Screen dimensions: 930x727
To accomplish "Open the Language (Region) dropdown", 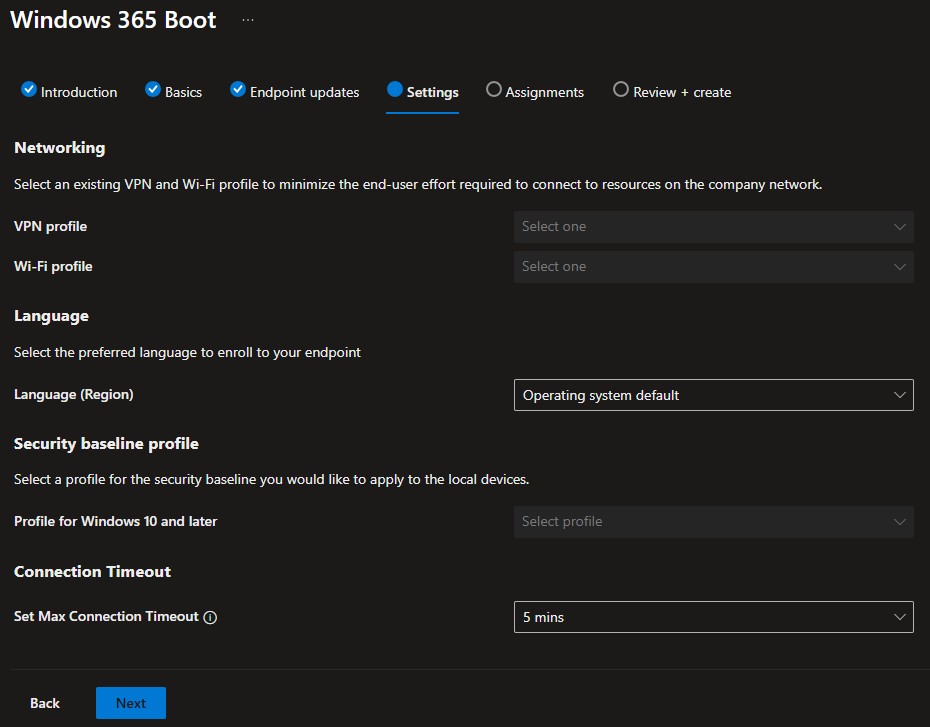I will pos(713,395).
